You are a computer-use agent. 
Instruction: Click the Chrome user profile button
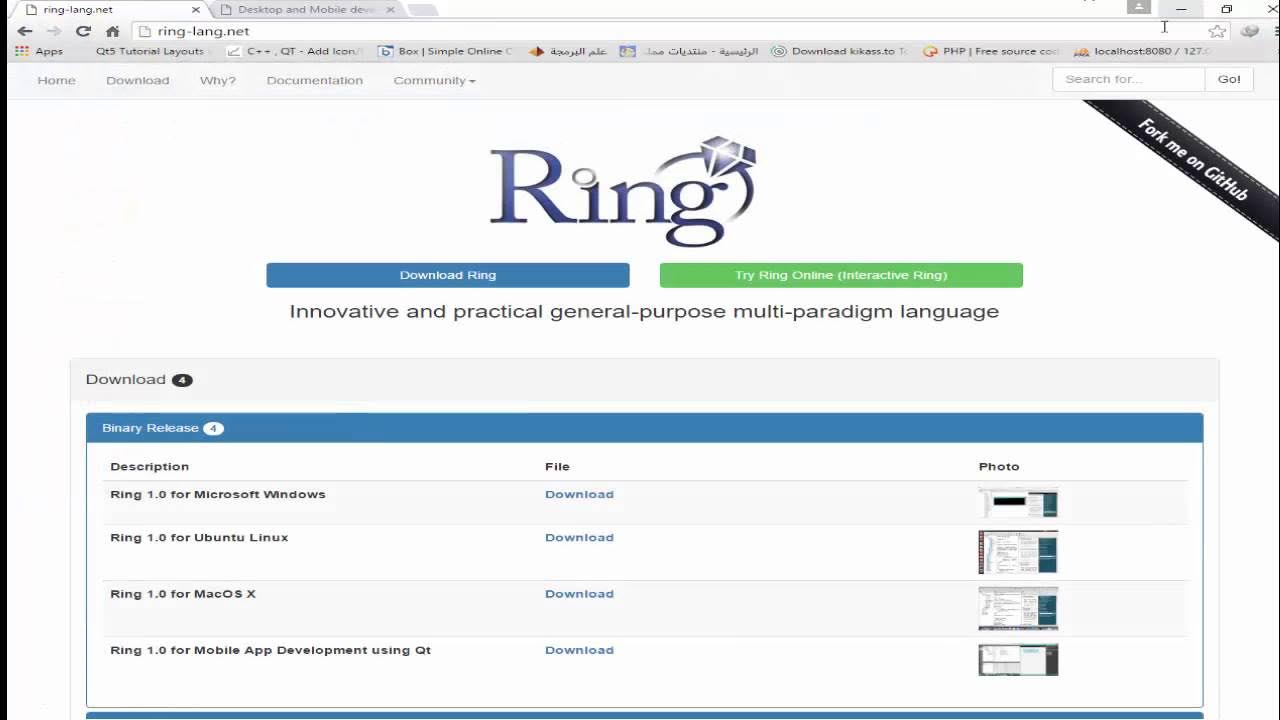(x=1138, y=7)
